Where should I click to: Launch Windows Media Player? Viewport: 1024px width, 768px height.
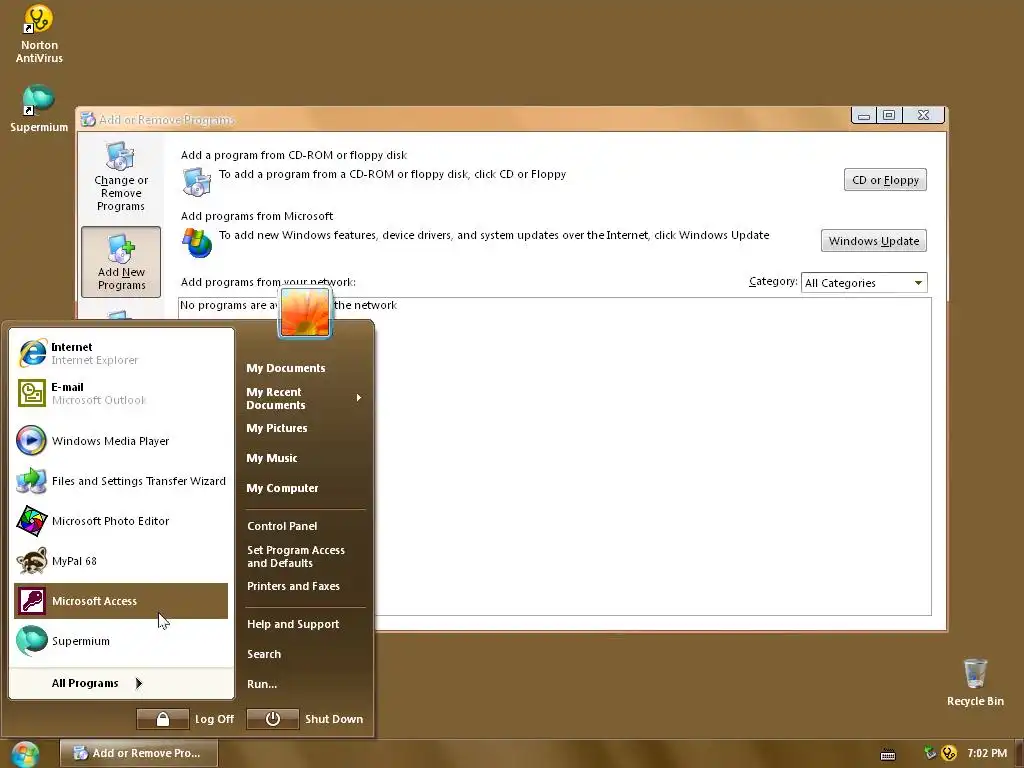click(x=121, y=441)
